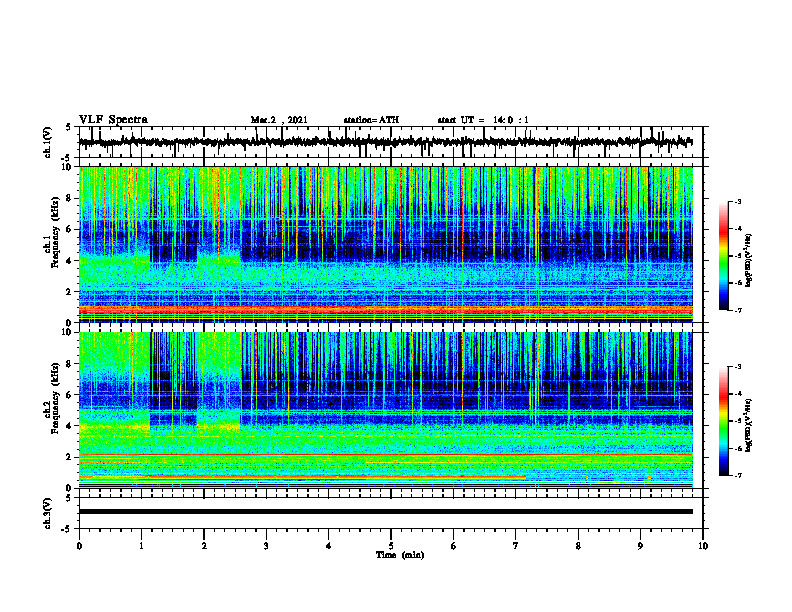Click the ch.1 color bar PSD unit label
This screenshot has height=612, width=792.
tap(749, 261)
